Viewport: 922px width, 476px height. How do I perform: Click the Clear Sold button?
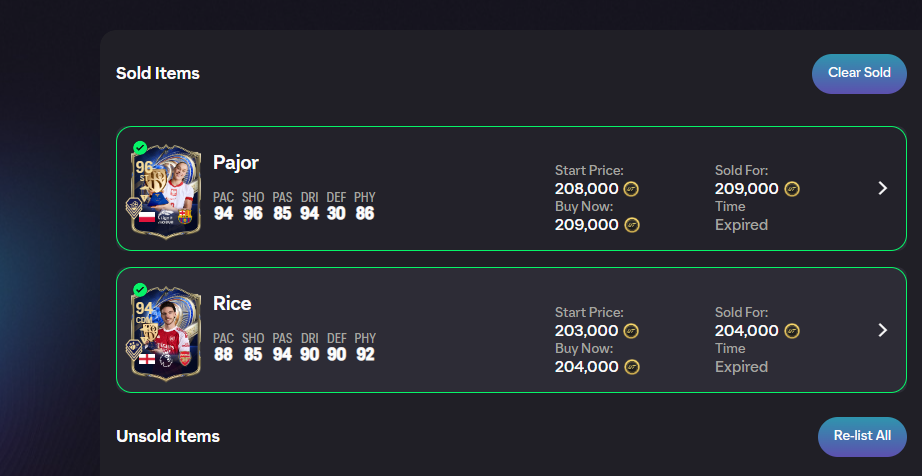[x=859, y=73]
